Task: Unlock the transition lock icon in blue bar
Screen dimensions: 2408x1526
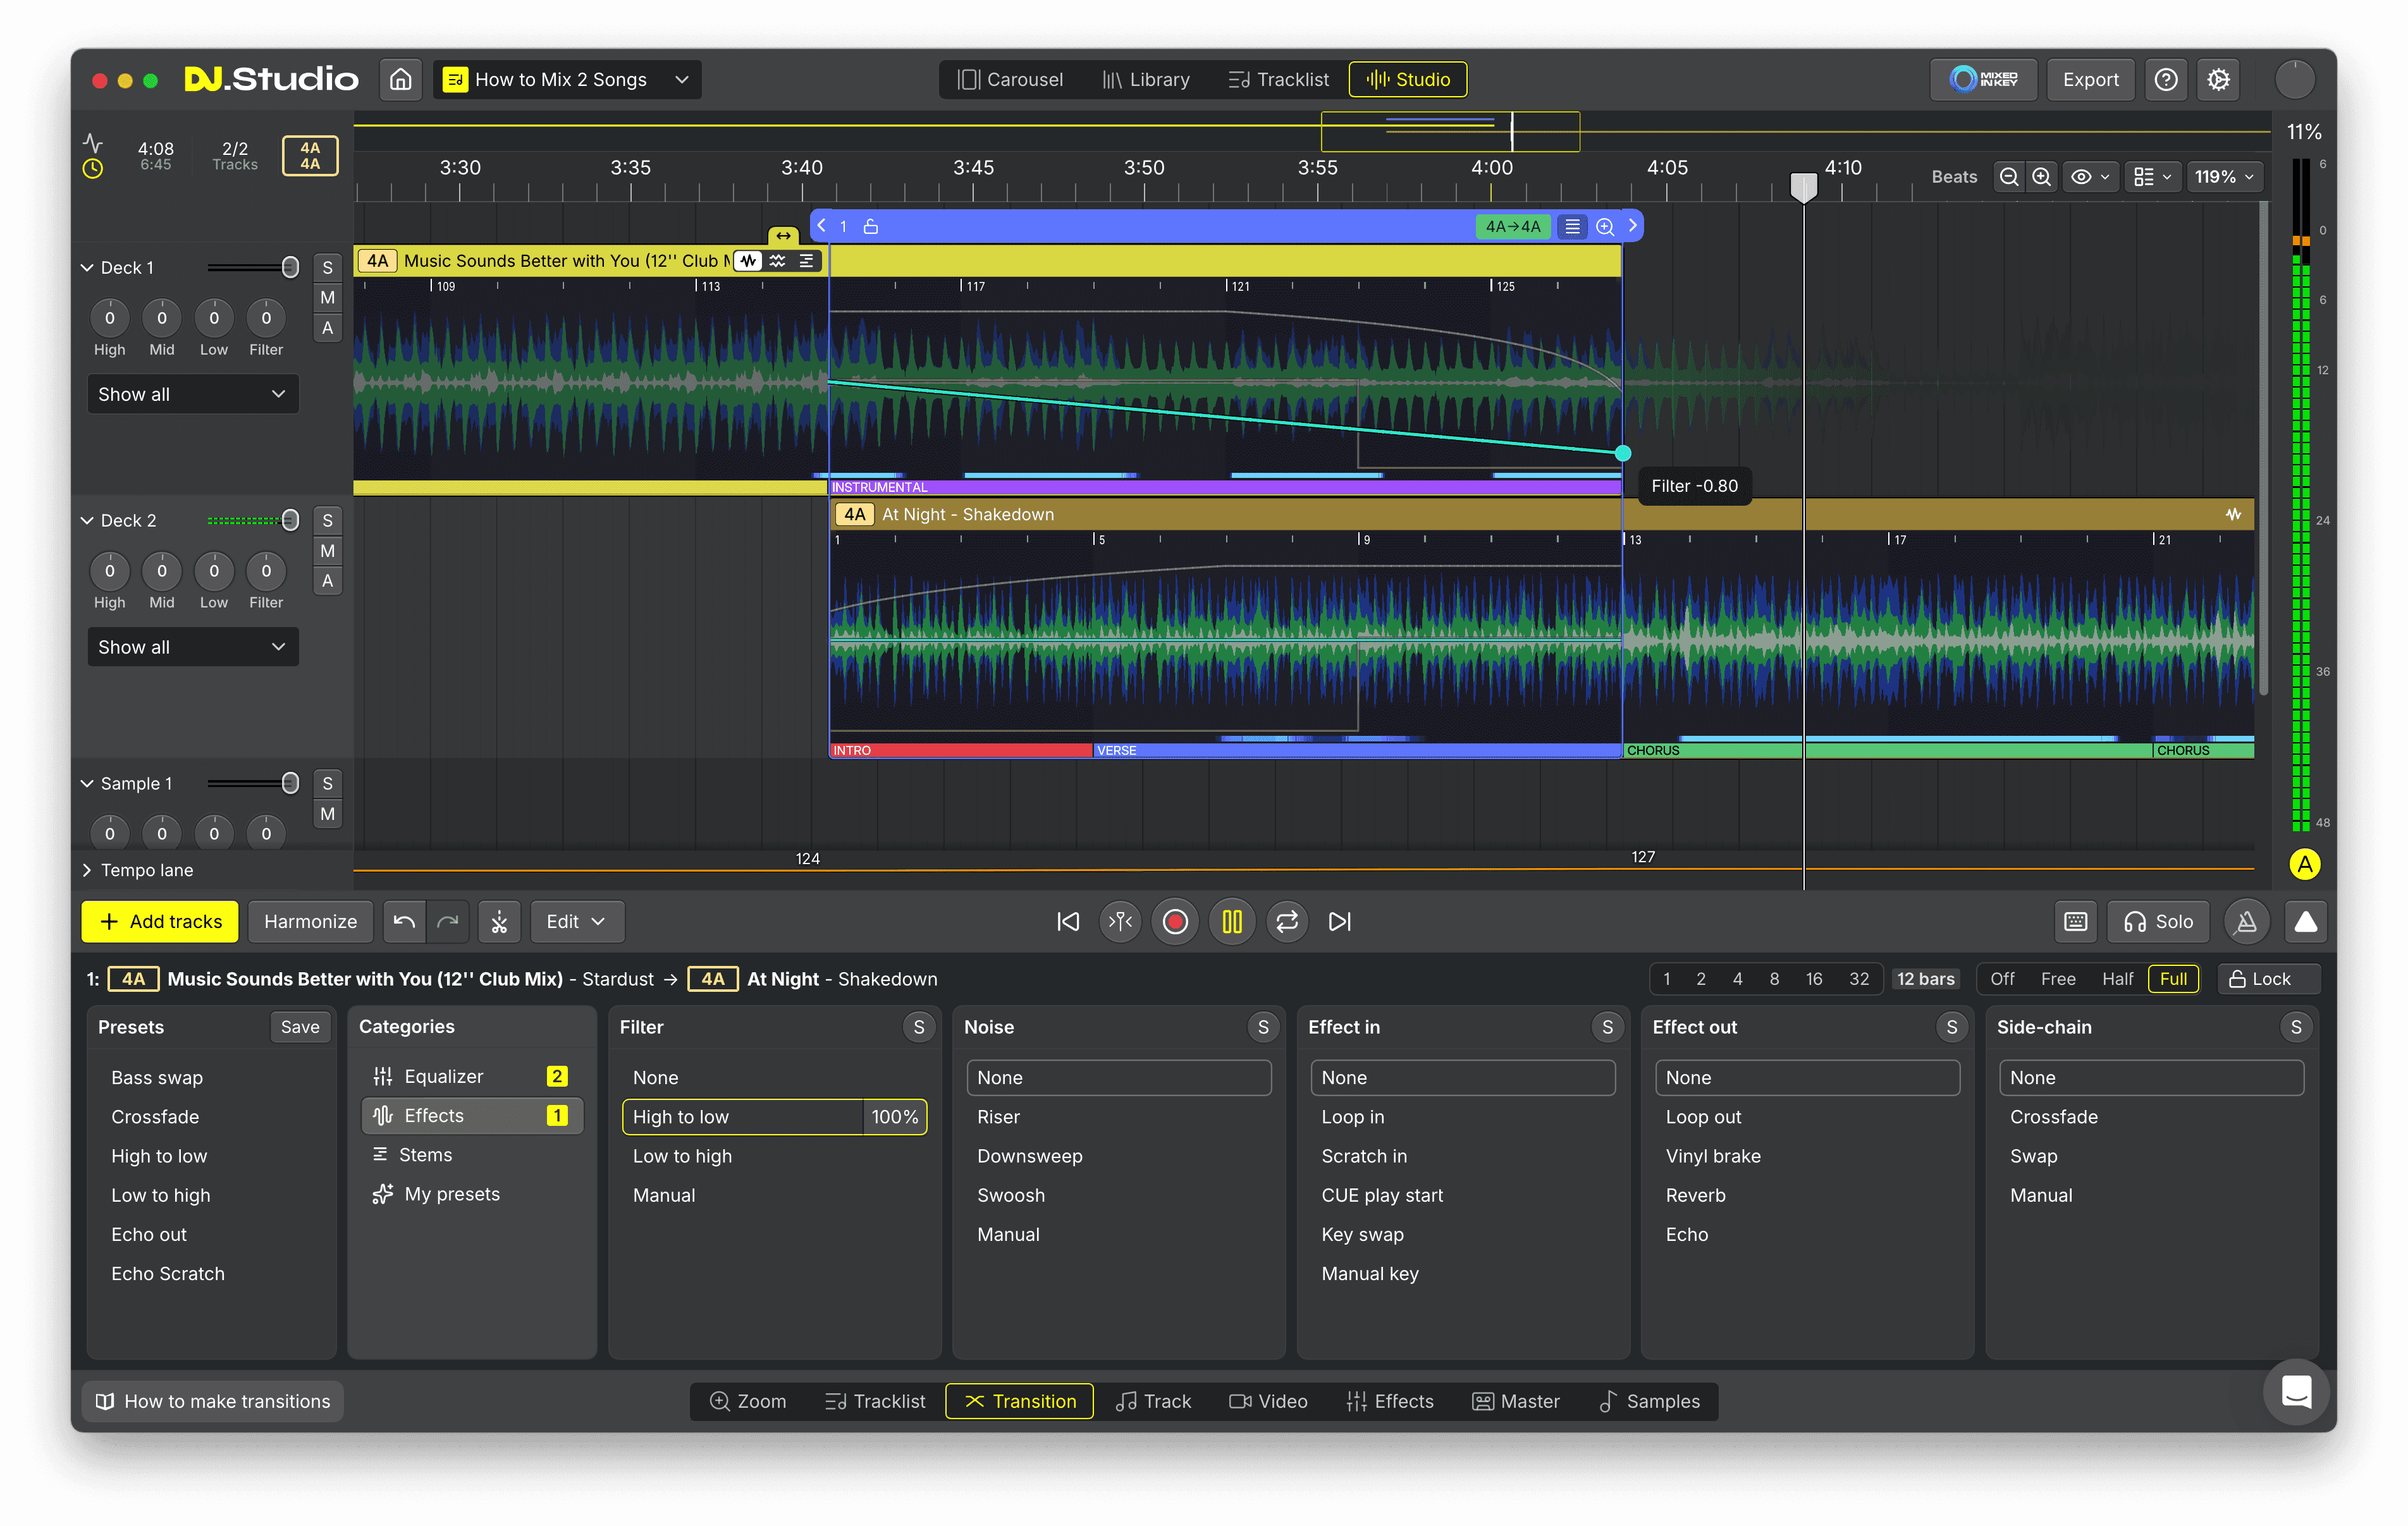Action: pyautogui.click(x=870, y=226)
